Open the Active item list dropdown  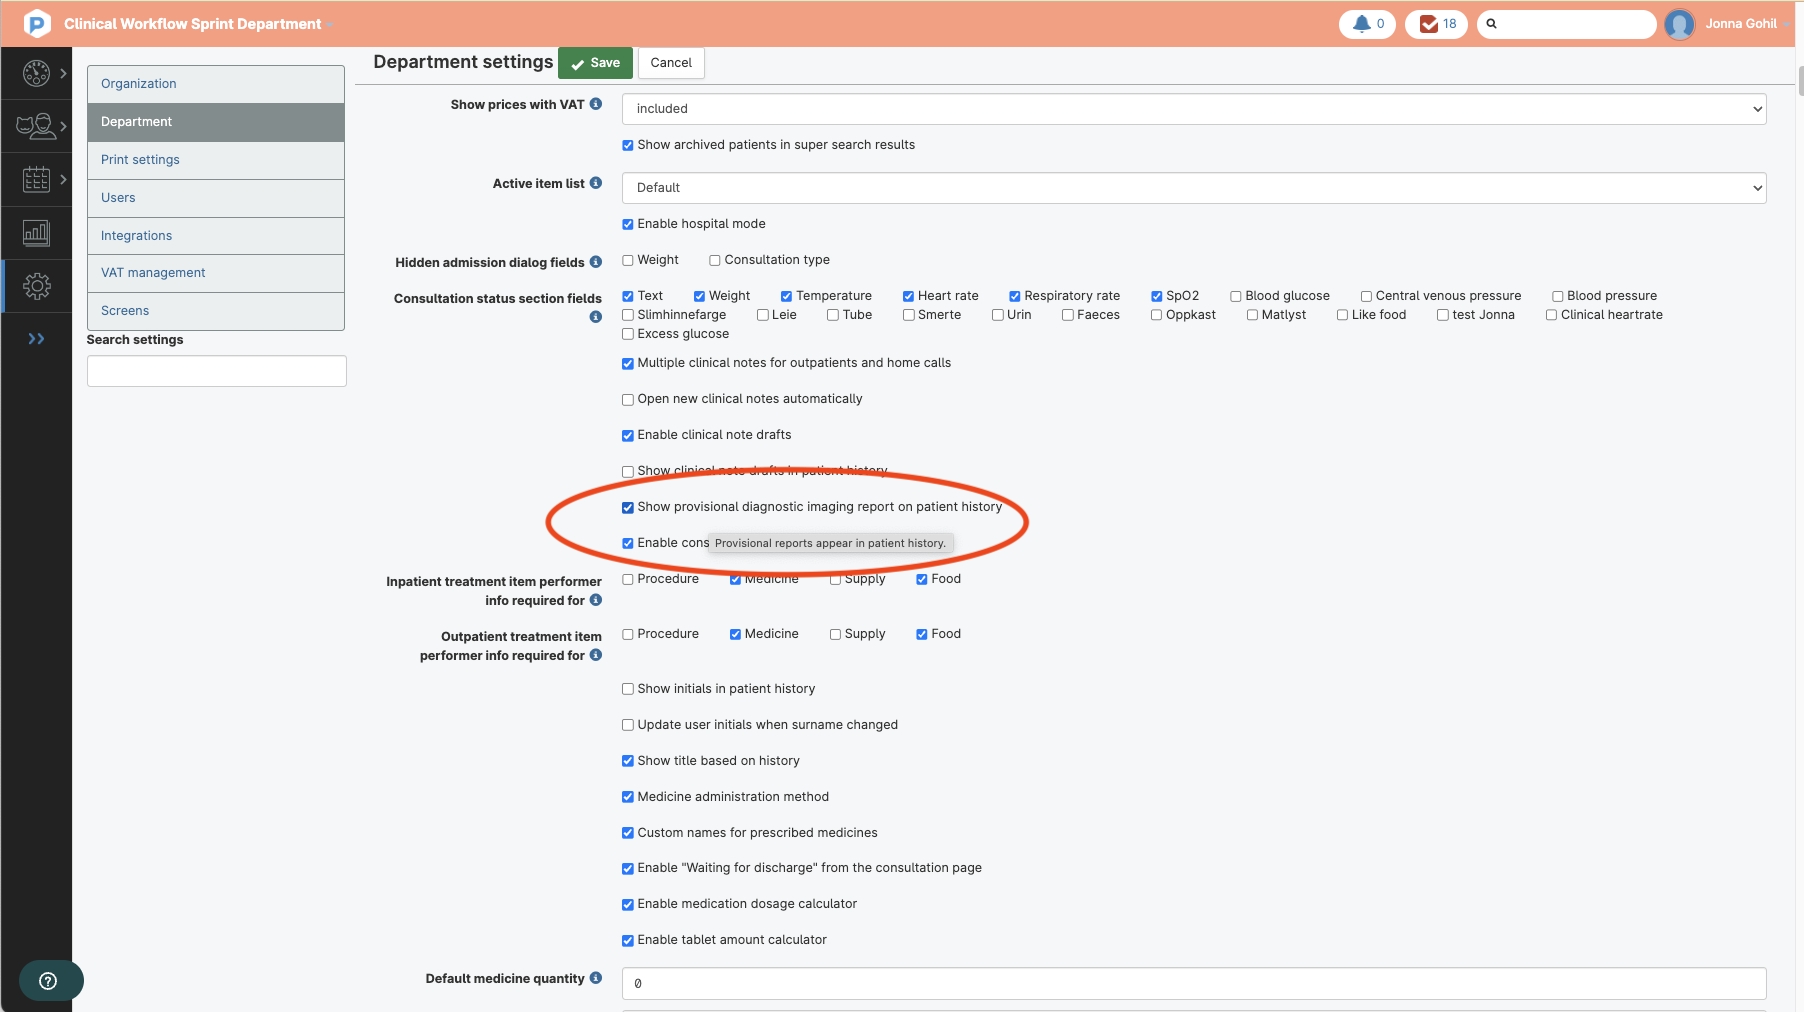pyautogui.click(x=1192, y=187)
